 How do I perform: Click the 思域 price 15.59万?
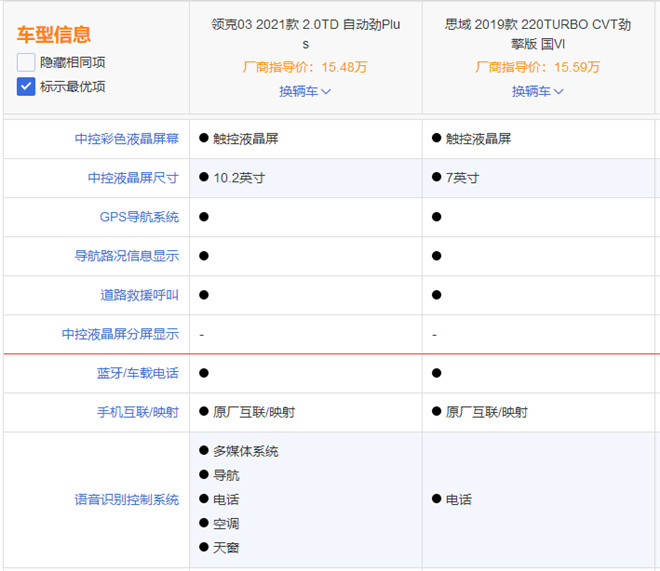(538, 67)
